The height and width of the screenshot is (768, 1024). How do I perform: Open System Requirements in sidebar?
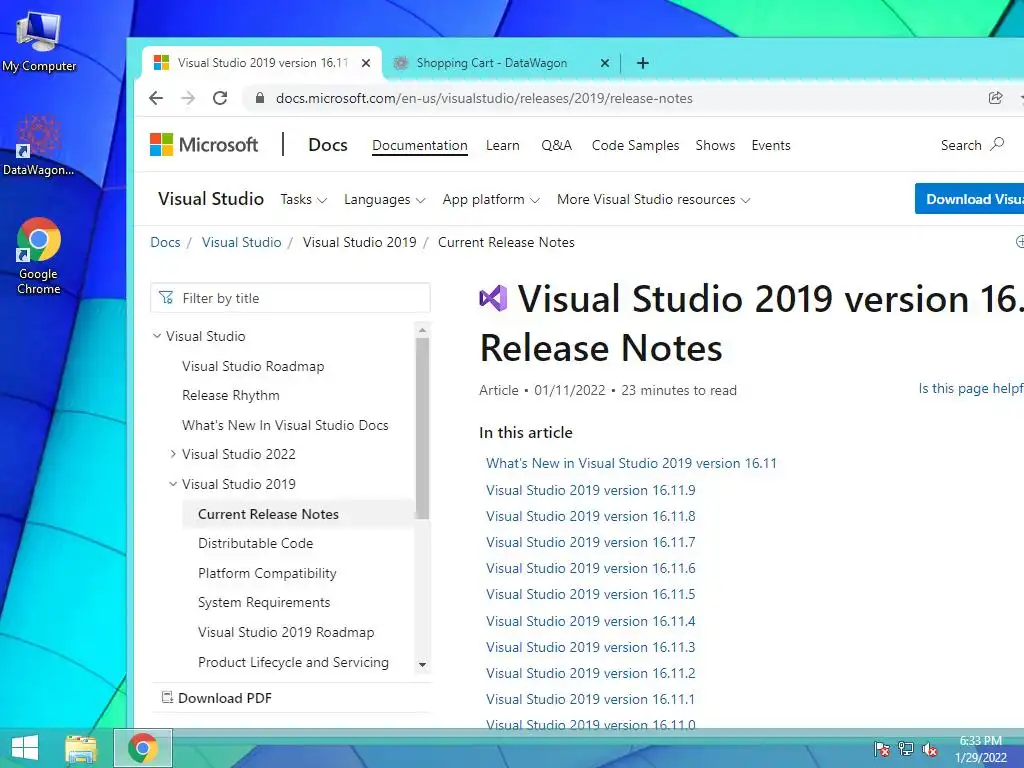[x=264, y=602]
